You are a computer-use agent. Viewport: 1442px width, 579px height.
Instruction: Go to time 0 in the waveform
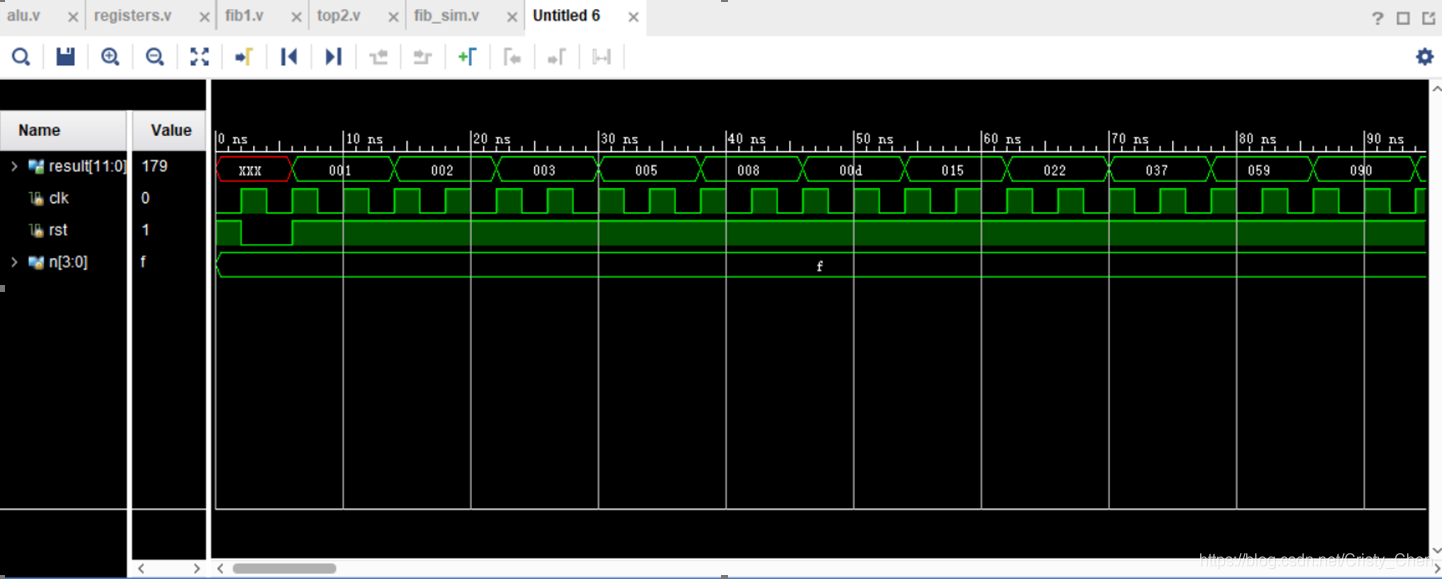[289, 57]
